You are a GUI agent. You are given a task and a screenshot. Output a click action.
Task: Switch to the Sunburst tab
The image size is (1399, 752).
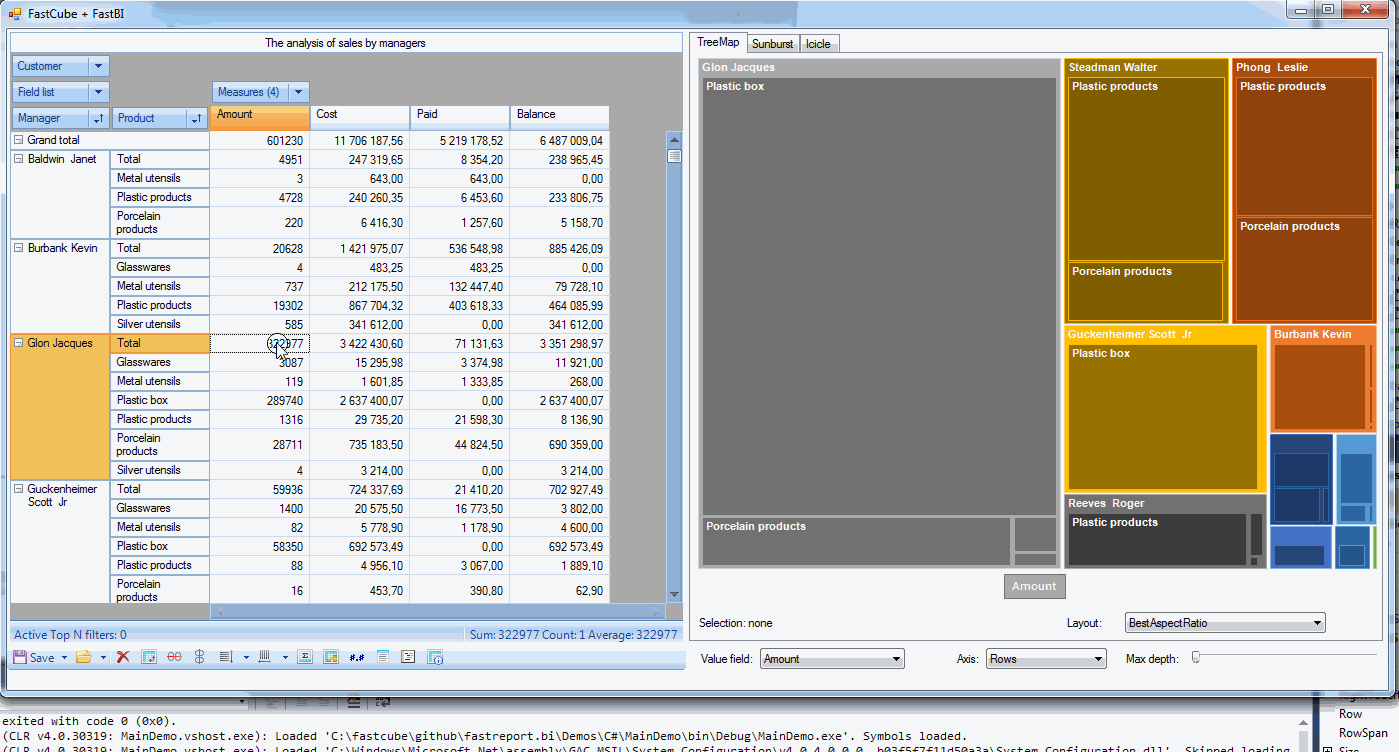(773, 44)
